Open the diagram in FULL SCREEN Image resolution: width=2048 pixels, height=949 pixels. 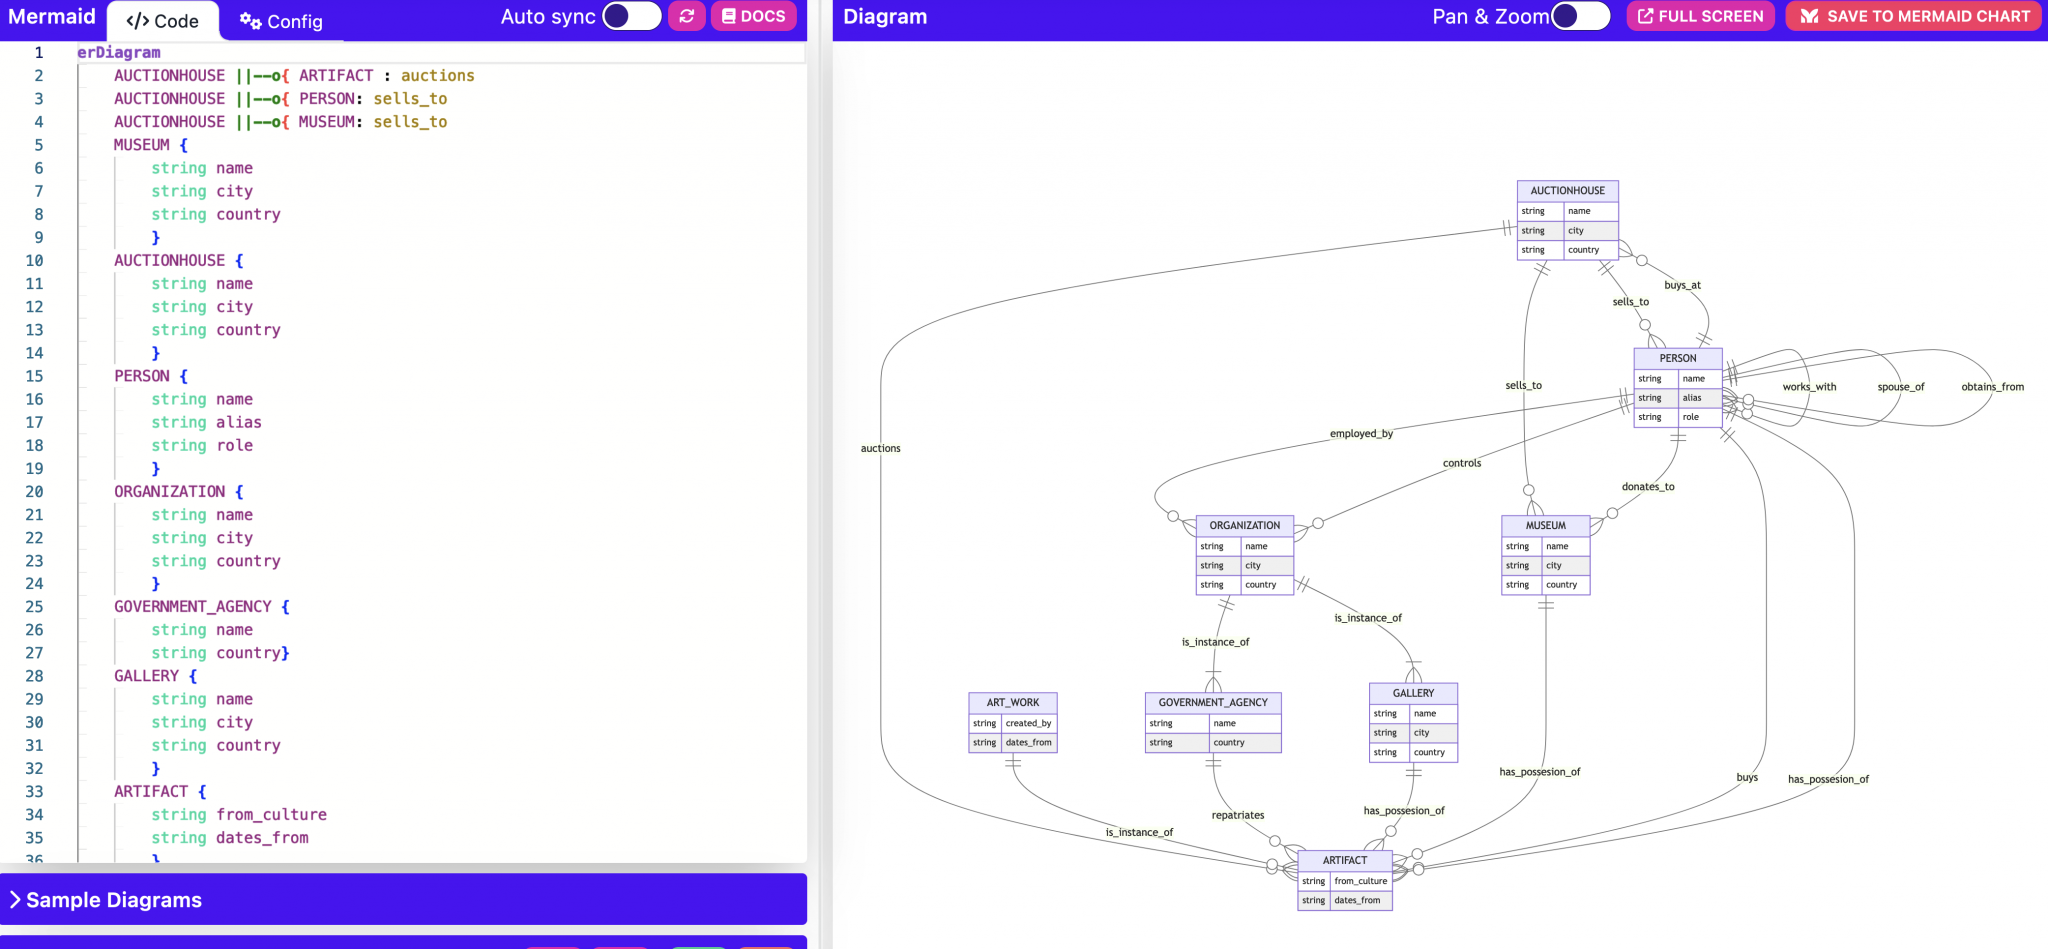(1700, 16)
